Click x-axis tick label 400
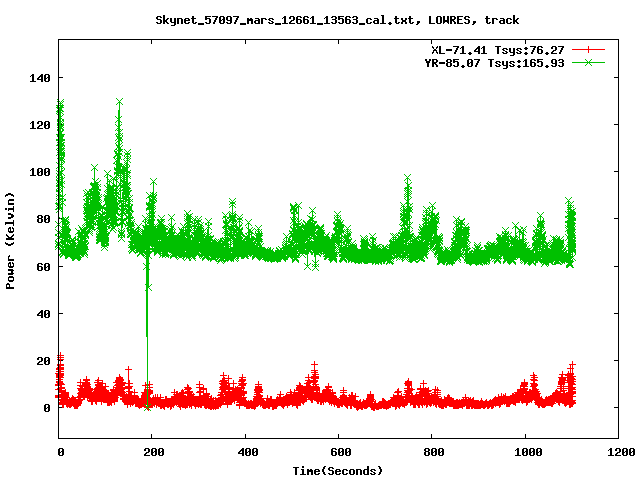Viewport: 640px width, 480px height. click(x=248, y=452)
